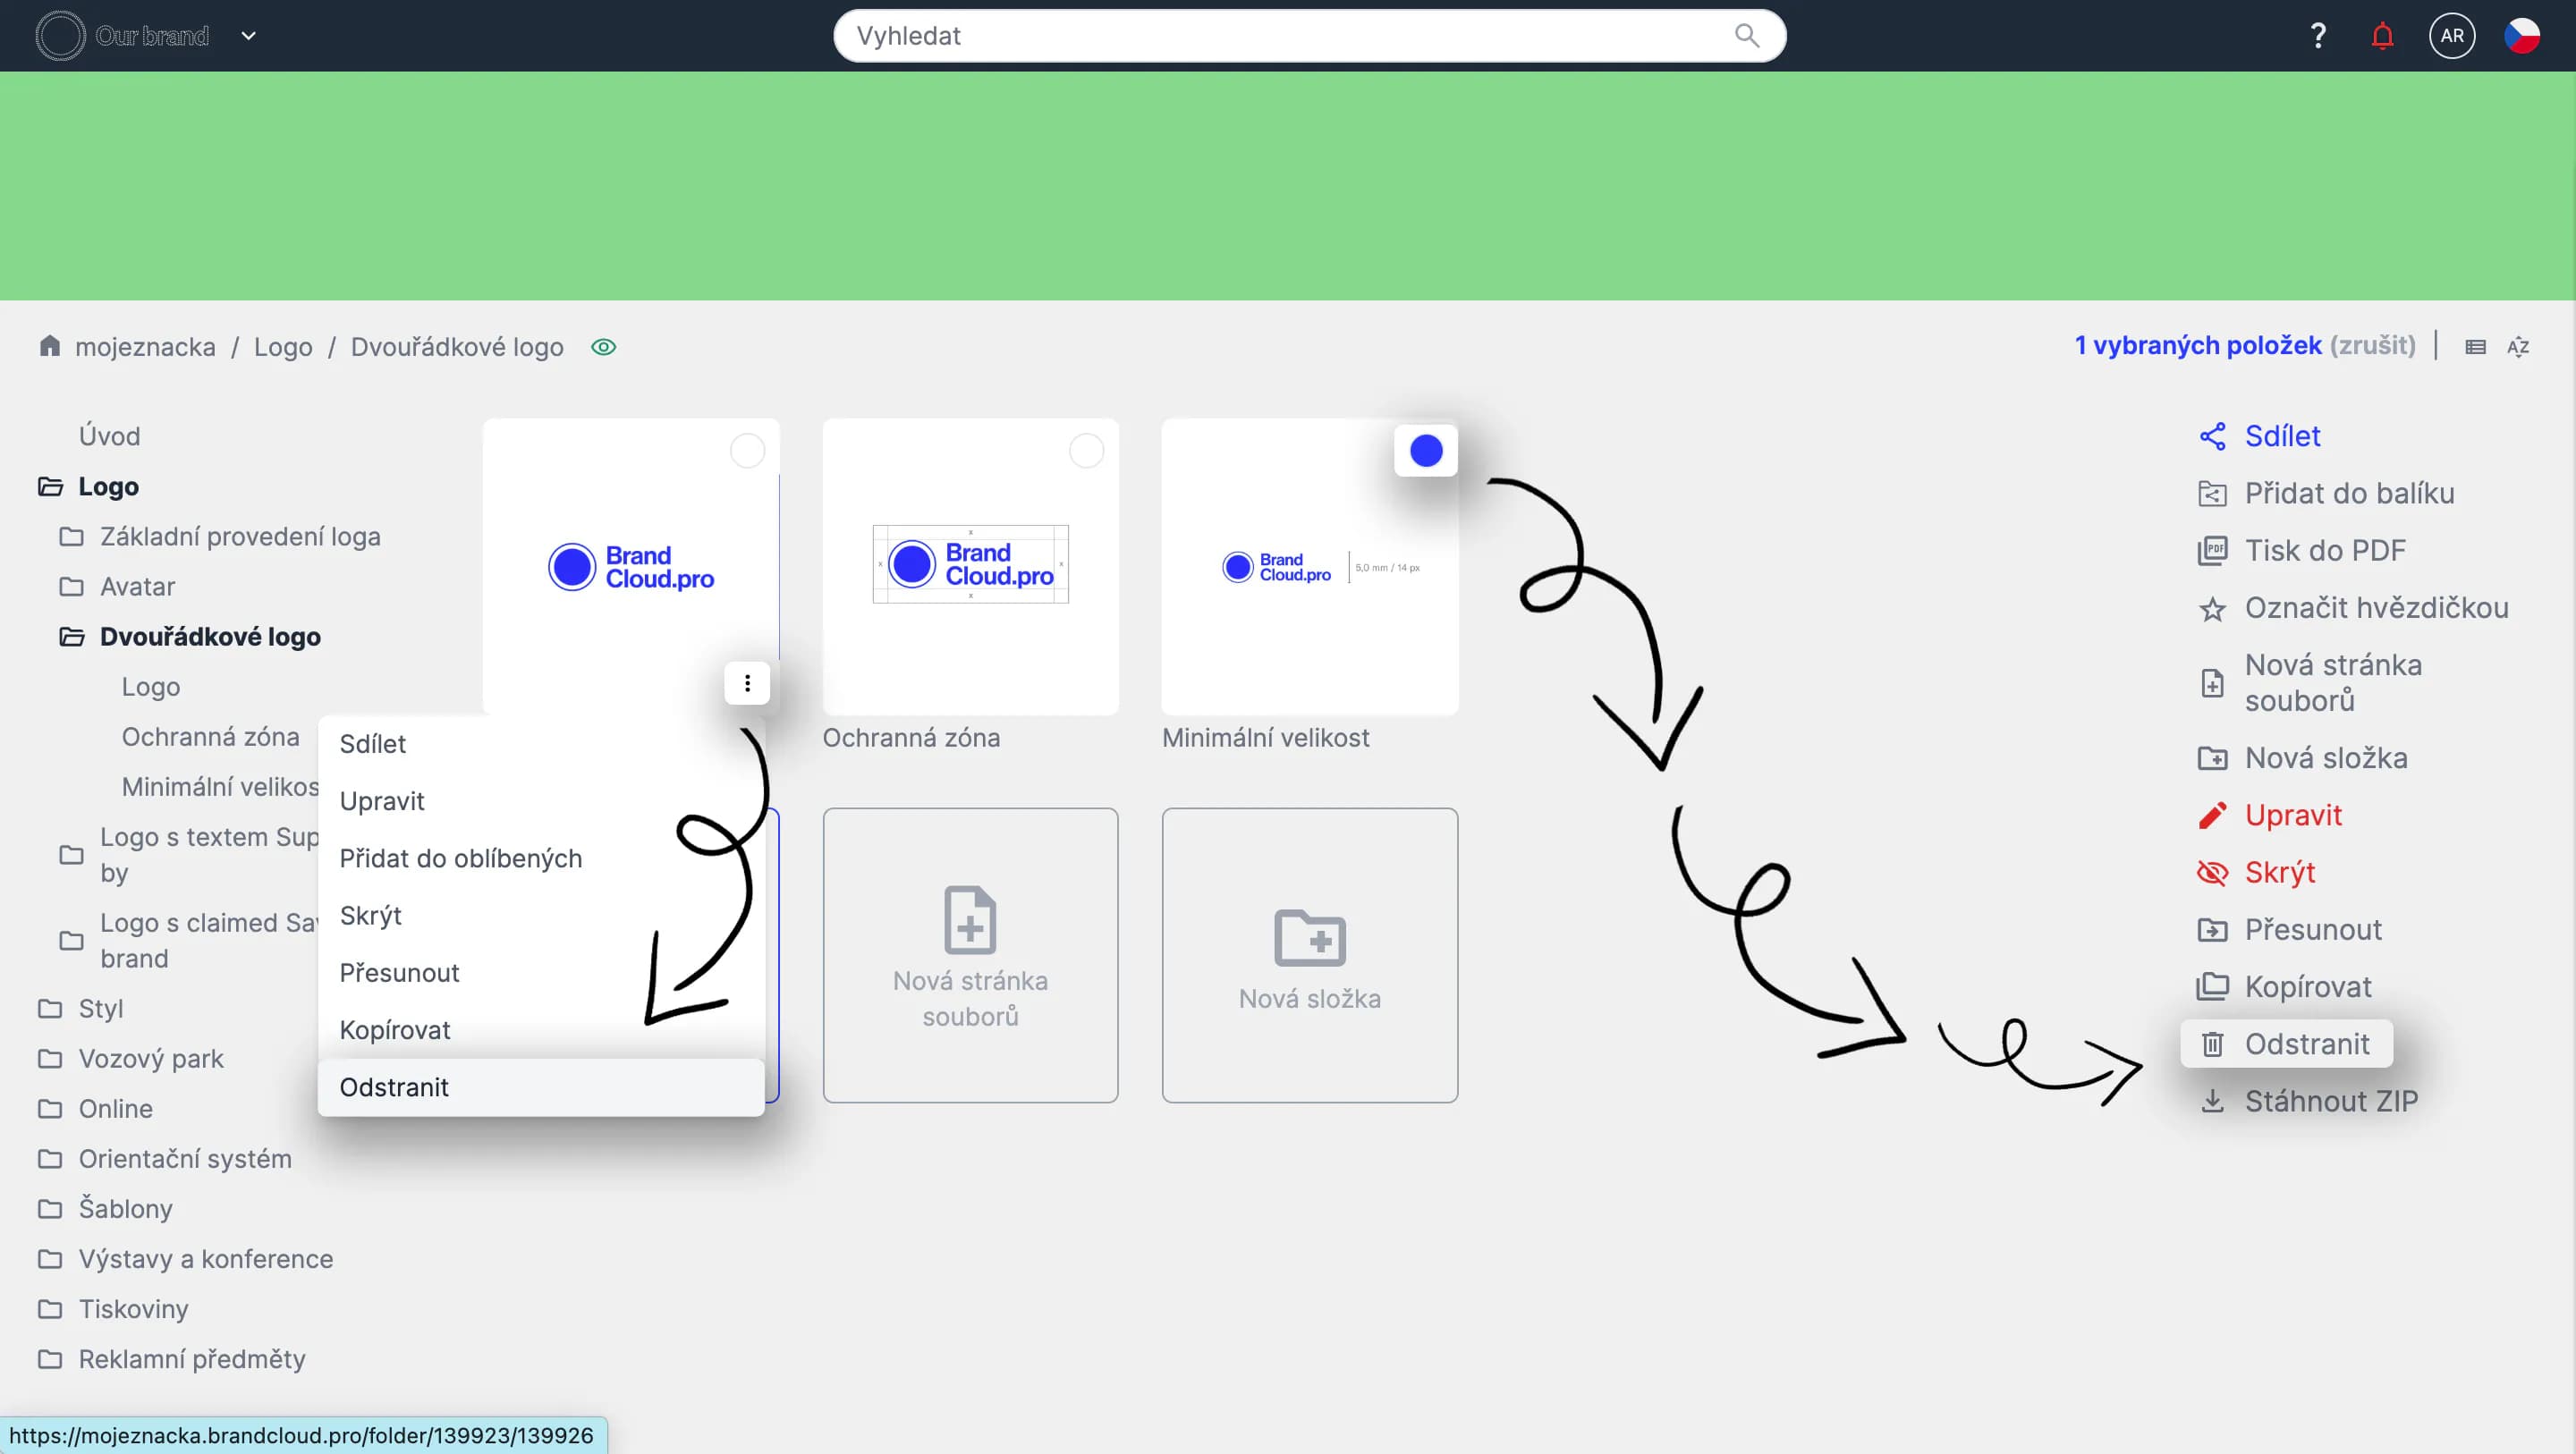Click the Nová složka tile
Image resolution: width=2576 pixels, height=1454 pixels.
(1309, 956)
